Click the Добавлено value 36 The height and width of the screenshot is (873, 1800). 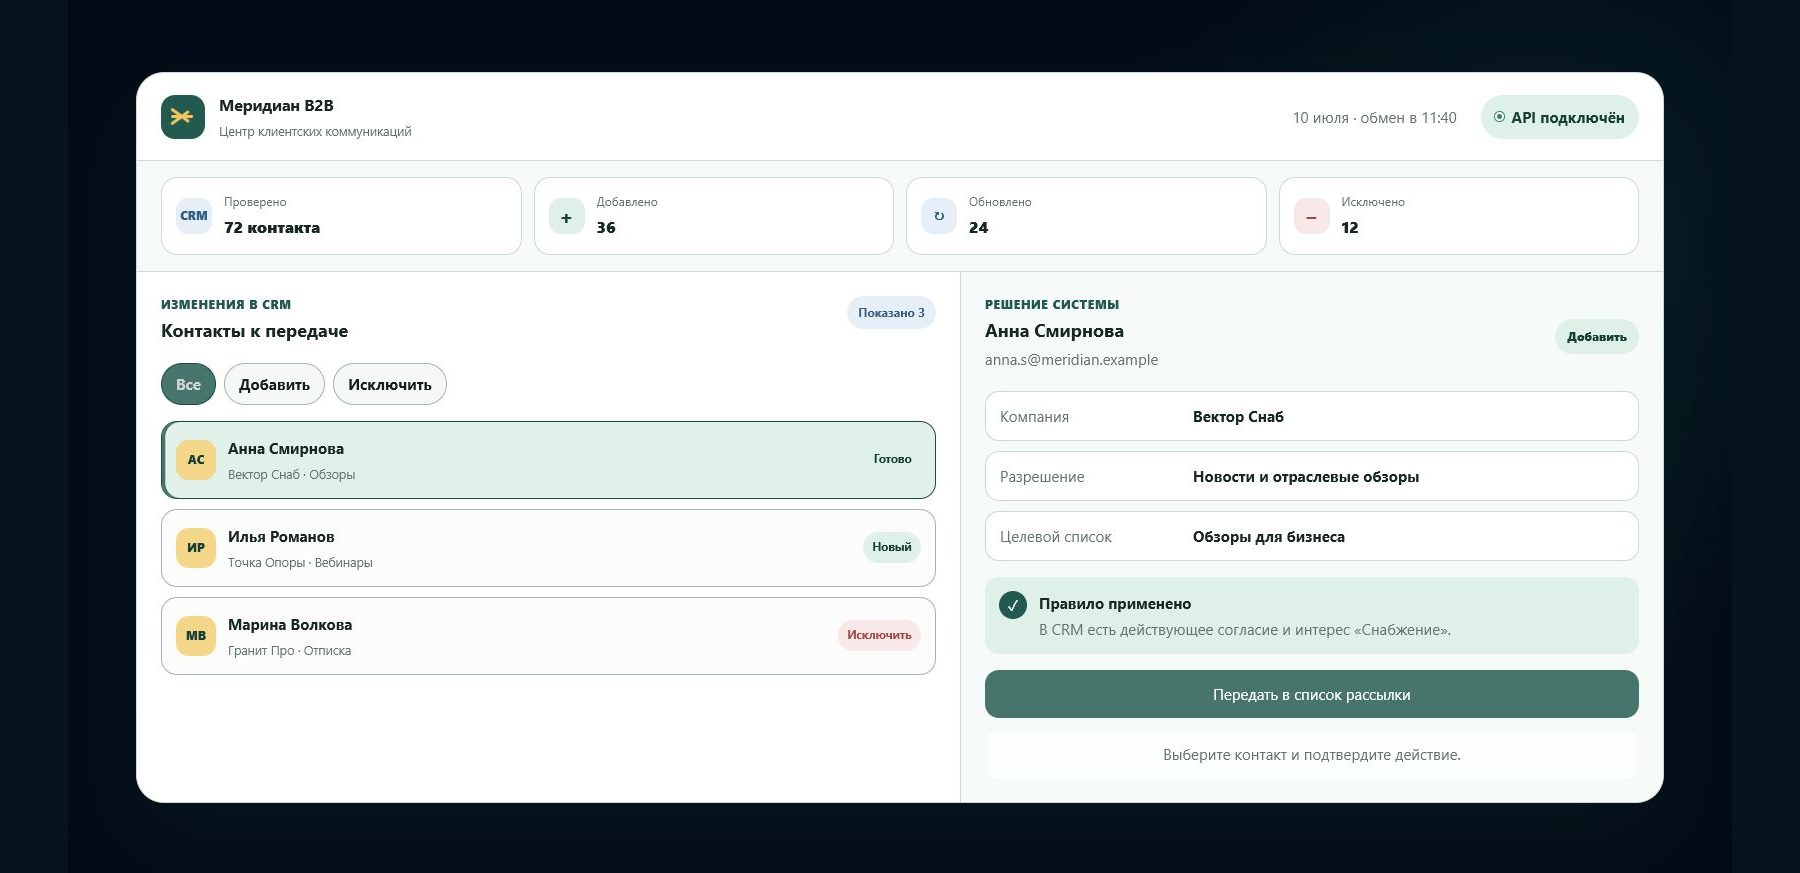pos(606,228)
